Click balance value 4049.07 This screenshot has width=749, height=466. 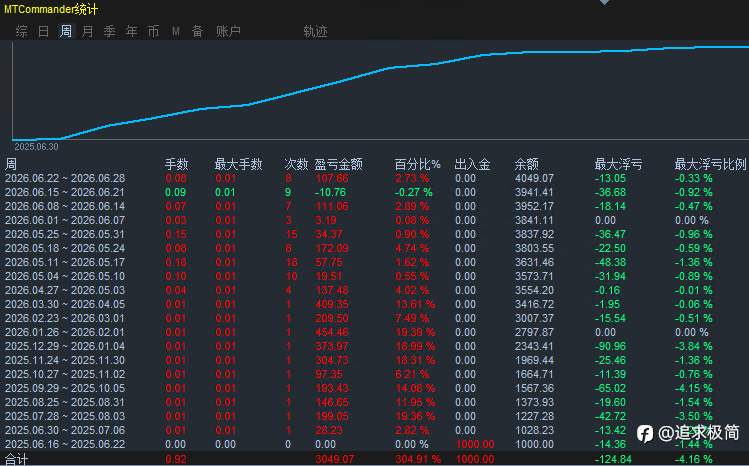pos(534,178)
